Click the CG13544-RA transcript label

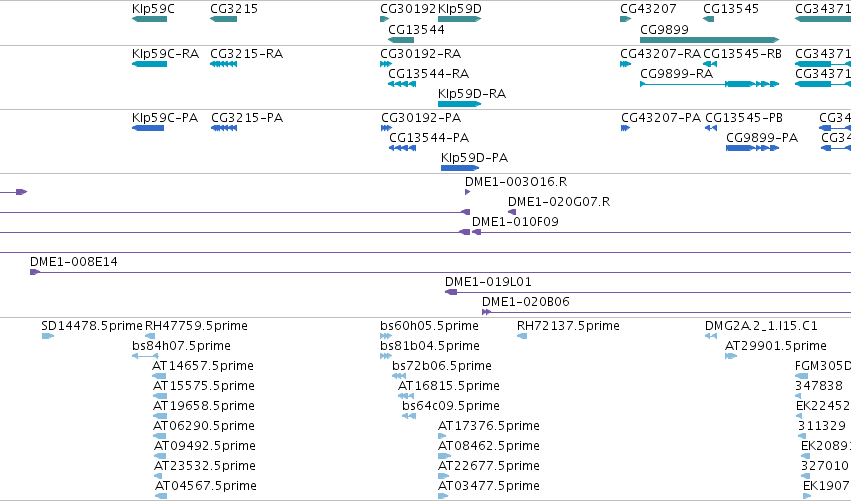[429, 74]
